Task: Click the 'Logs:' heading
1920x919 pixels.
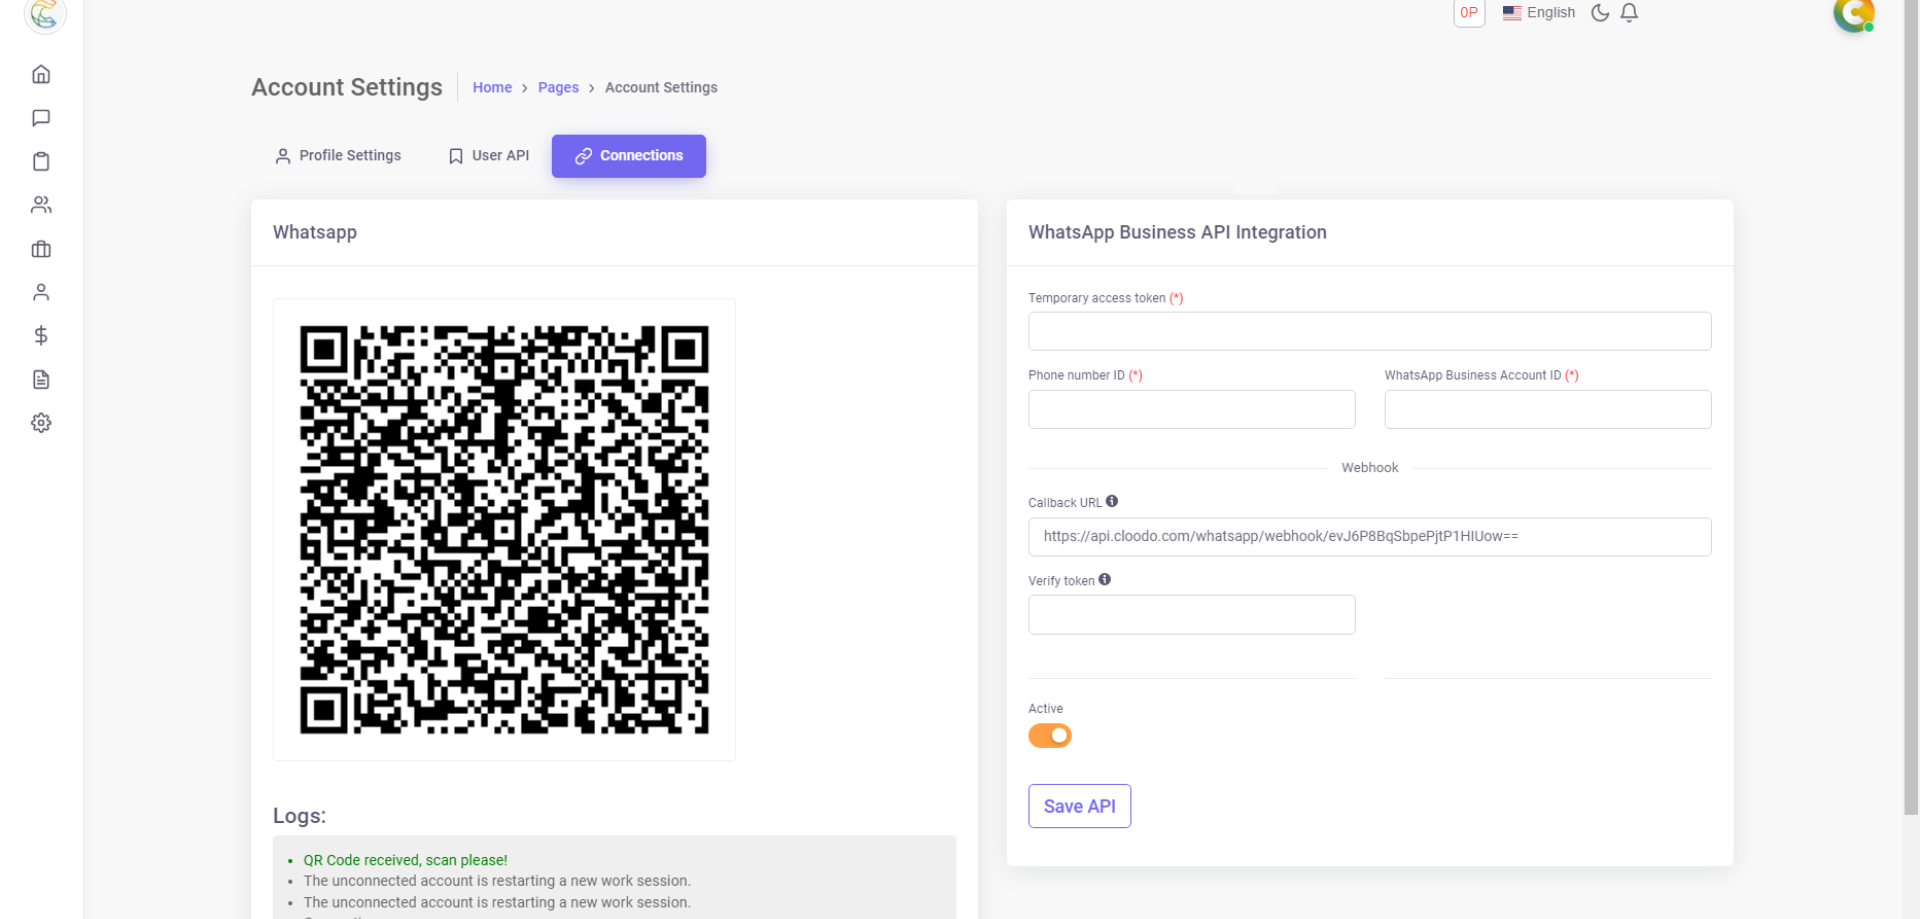Action: click(x=300, y=816)
